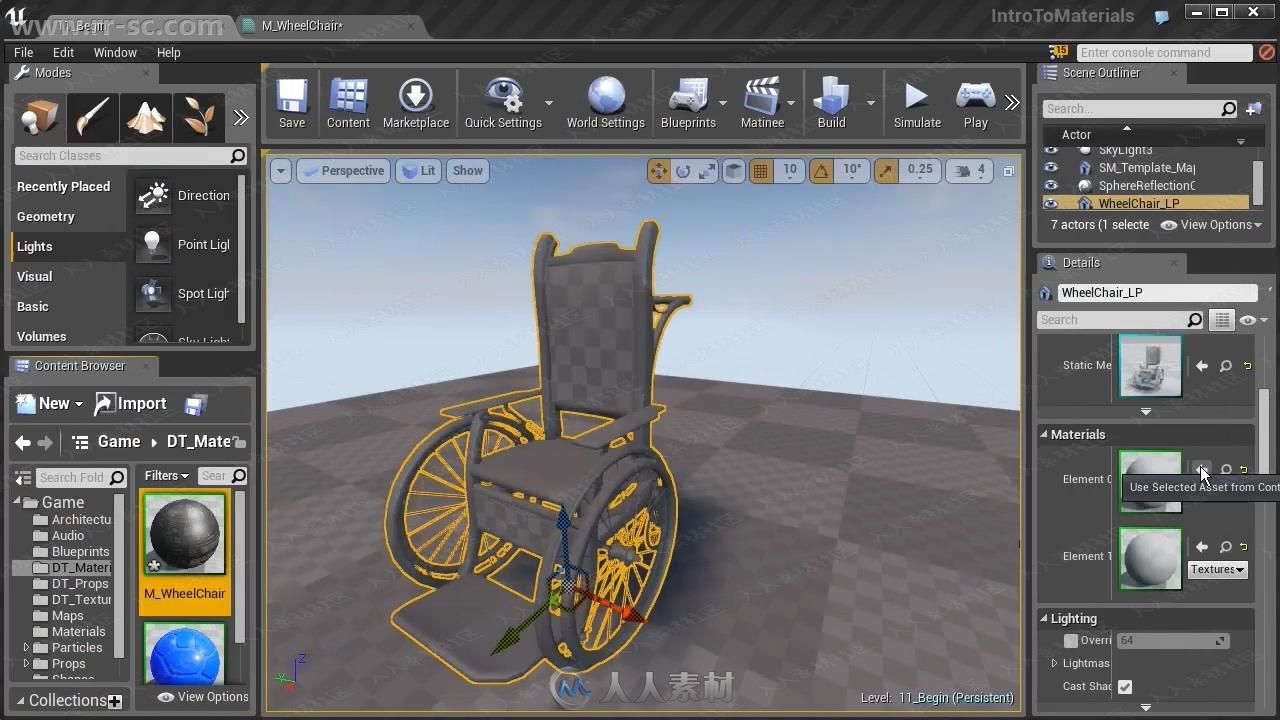Click Content Browser asset scrollbar

click(240, 566)
